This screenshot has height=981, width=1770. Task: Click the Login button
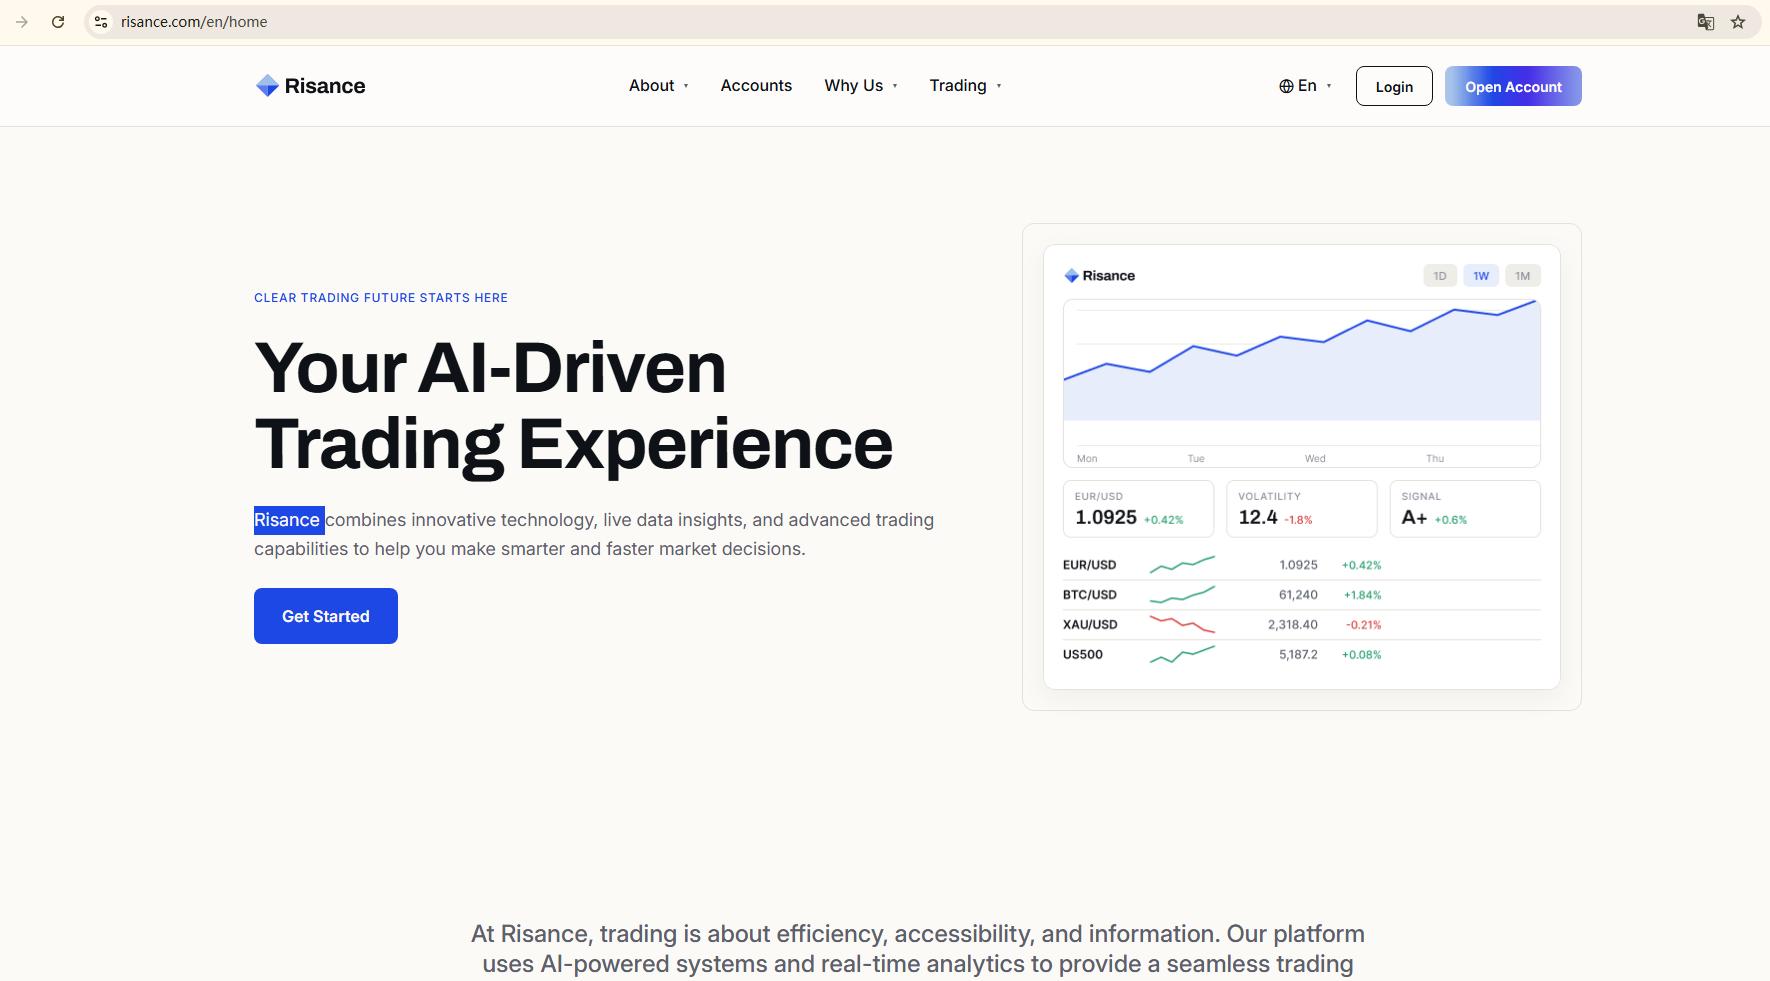[x=1394, y=86]
